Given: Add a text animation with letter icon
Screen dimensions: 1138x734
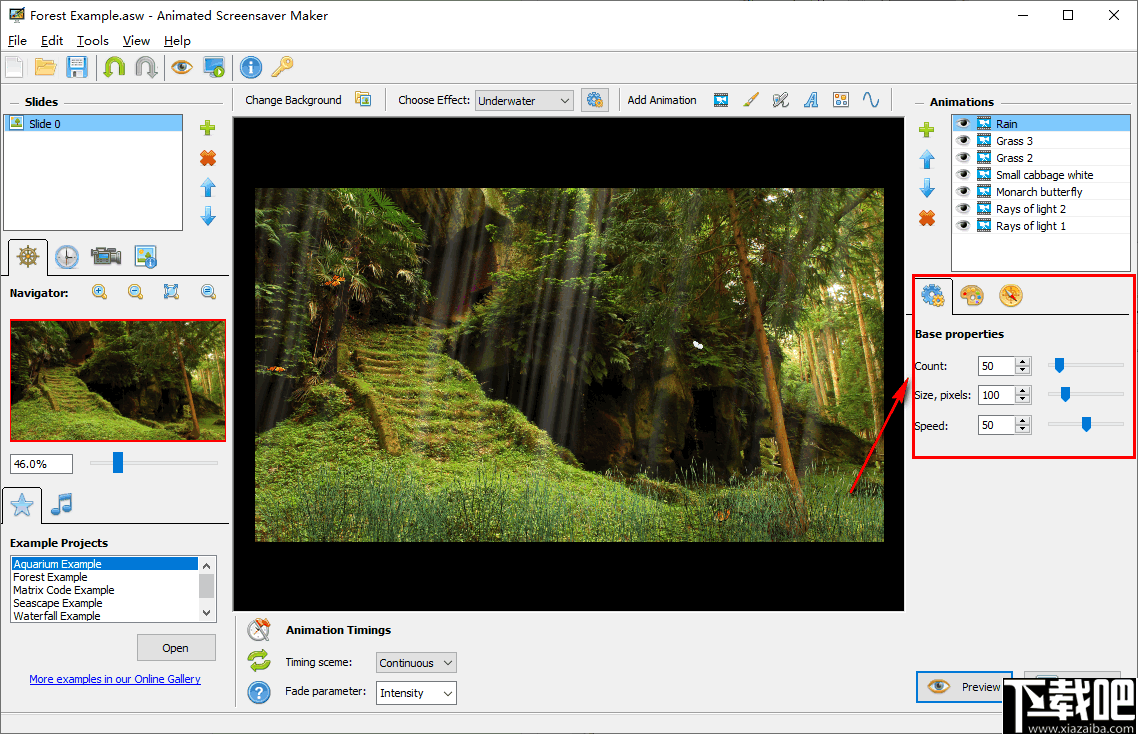Looking at the screenshot, I should (811, 100).
